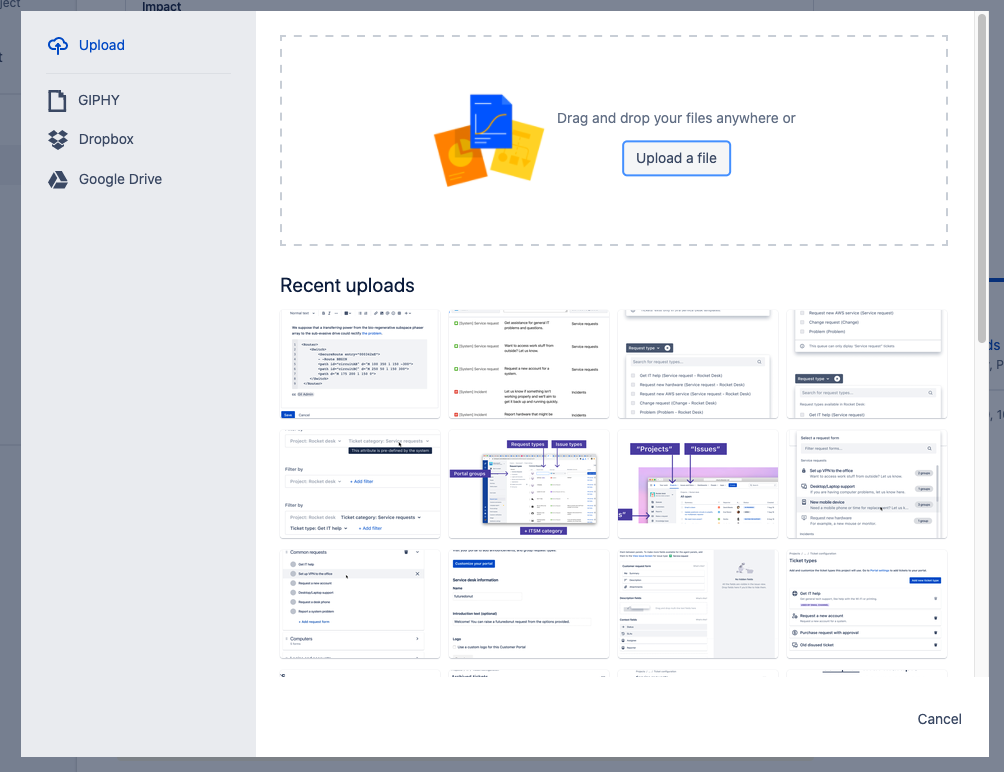1004x772 pixels.
Task: Select the GIPHY icon in the sidebar
Action: point(57,99)
